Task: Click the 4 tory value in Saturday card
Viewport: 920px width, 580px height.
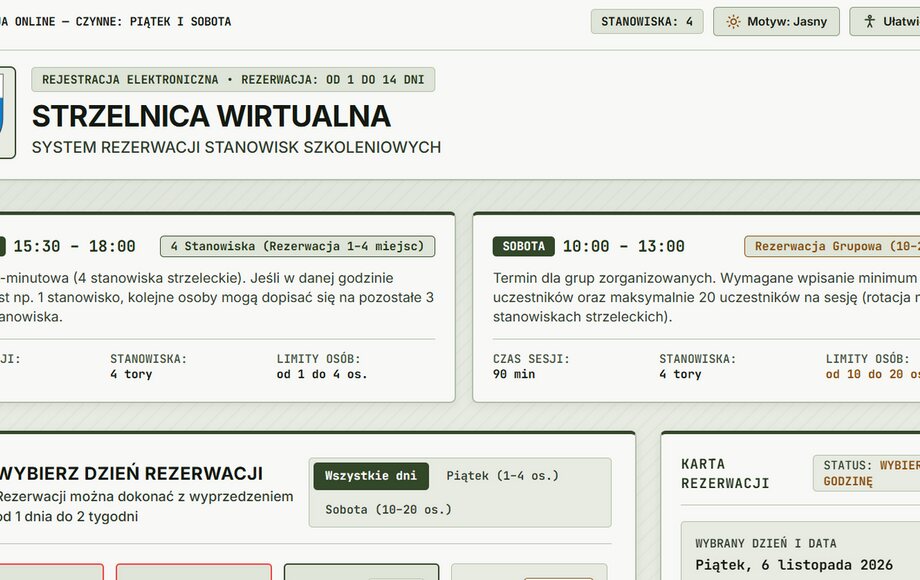Action: pyautogui.click(x=680, y=374)
